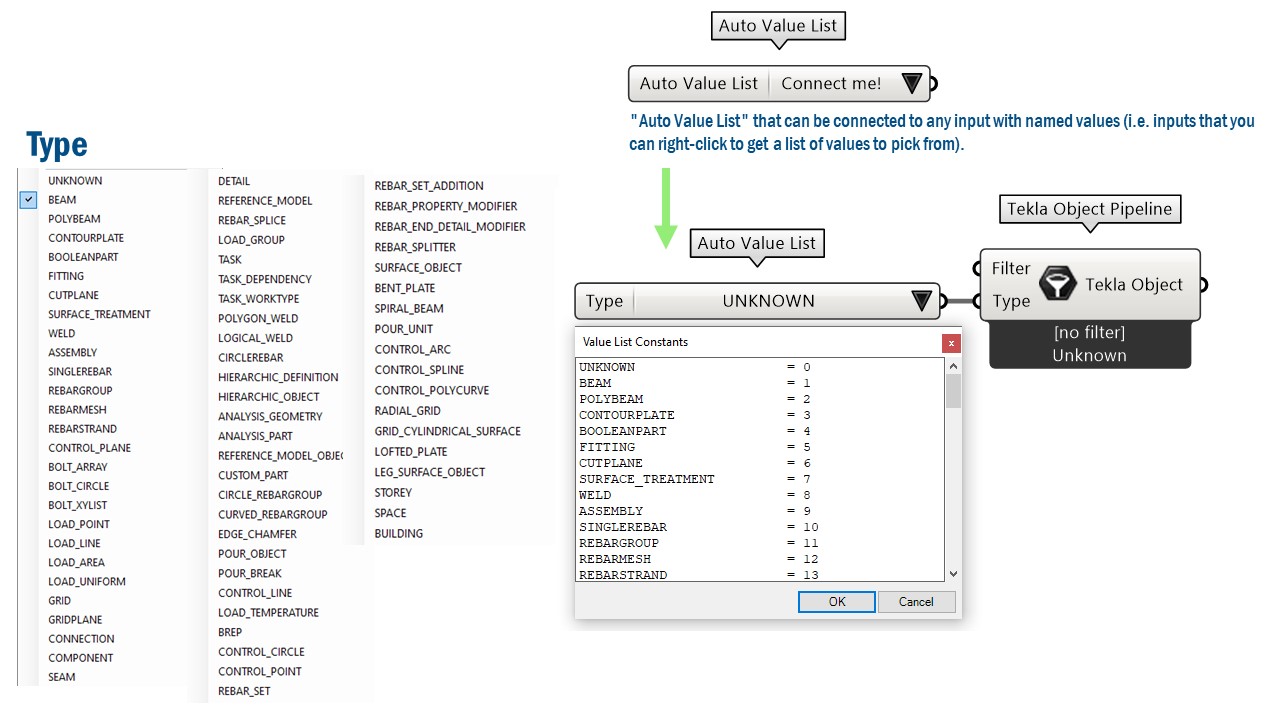Choose POLYBEAM from the Type menu
This screenshot has width=1280, height=720.
pos(74,219)
